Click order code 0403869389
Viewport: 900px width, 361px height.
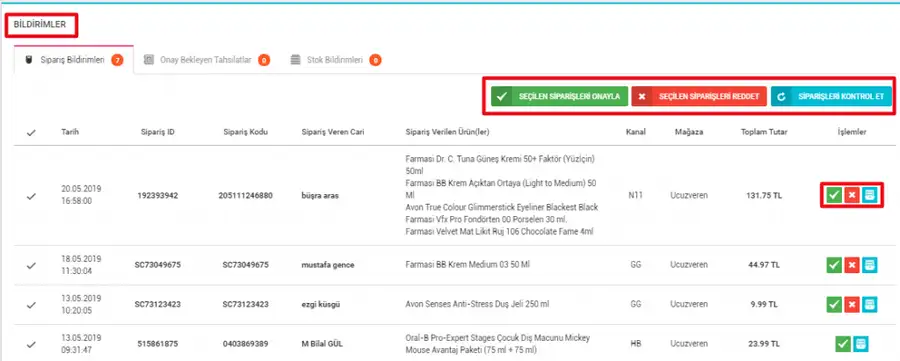[x=245, y=344]
